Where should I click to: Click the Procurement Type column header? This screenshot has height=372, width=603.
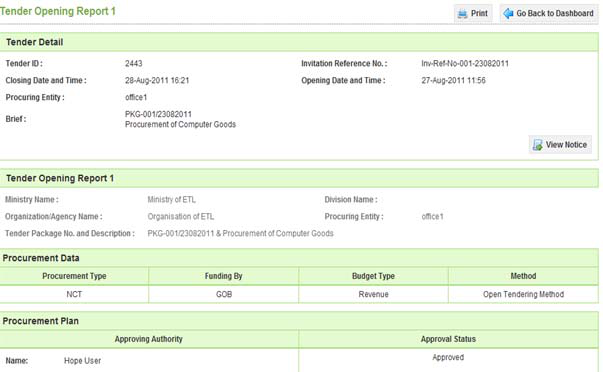pos(74,276)
